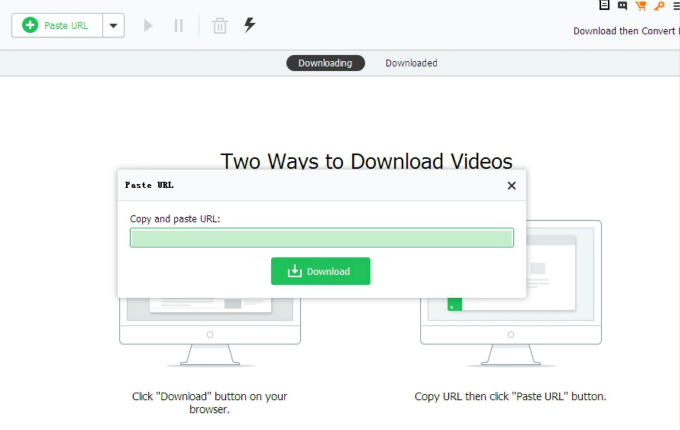Click the trash delete icon
Image resolution: width=680 pixels, height=430 pixels.
[x=219, y=25]
